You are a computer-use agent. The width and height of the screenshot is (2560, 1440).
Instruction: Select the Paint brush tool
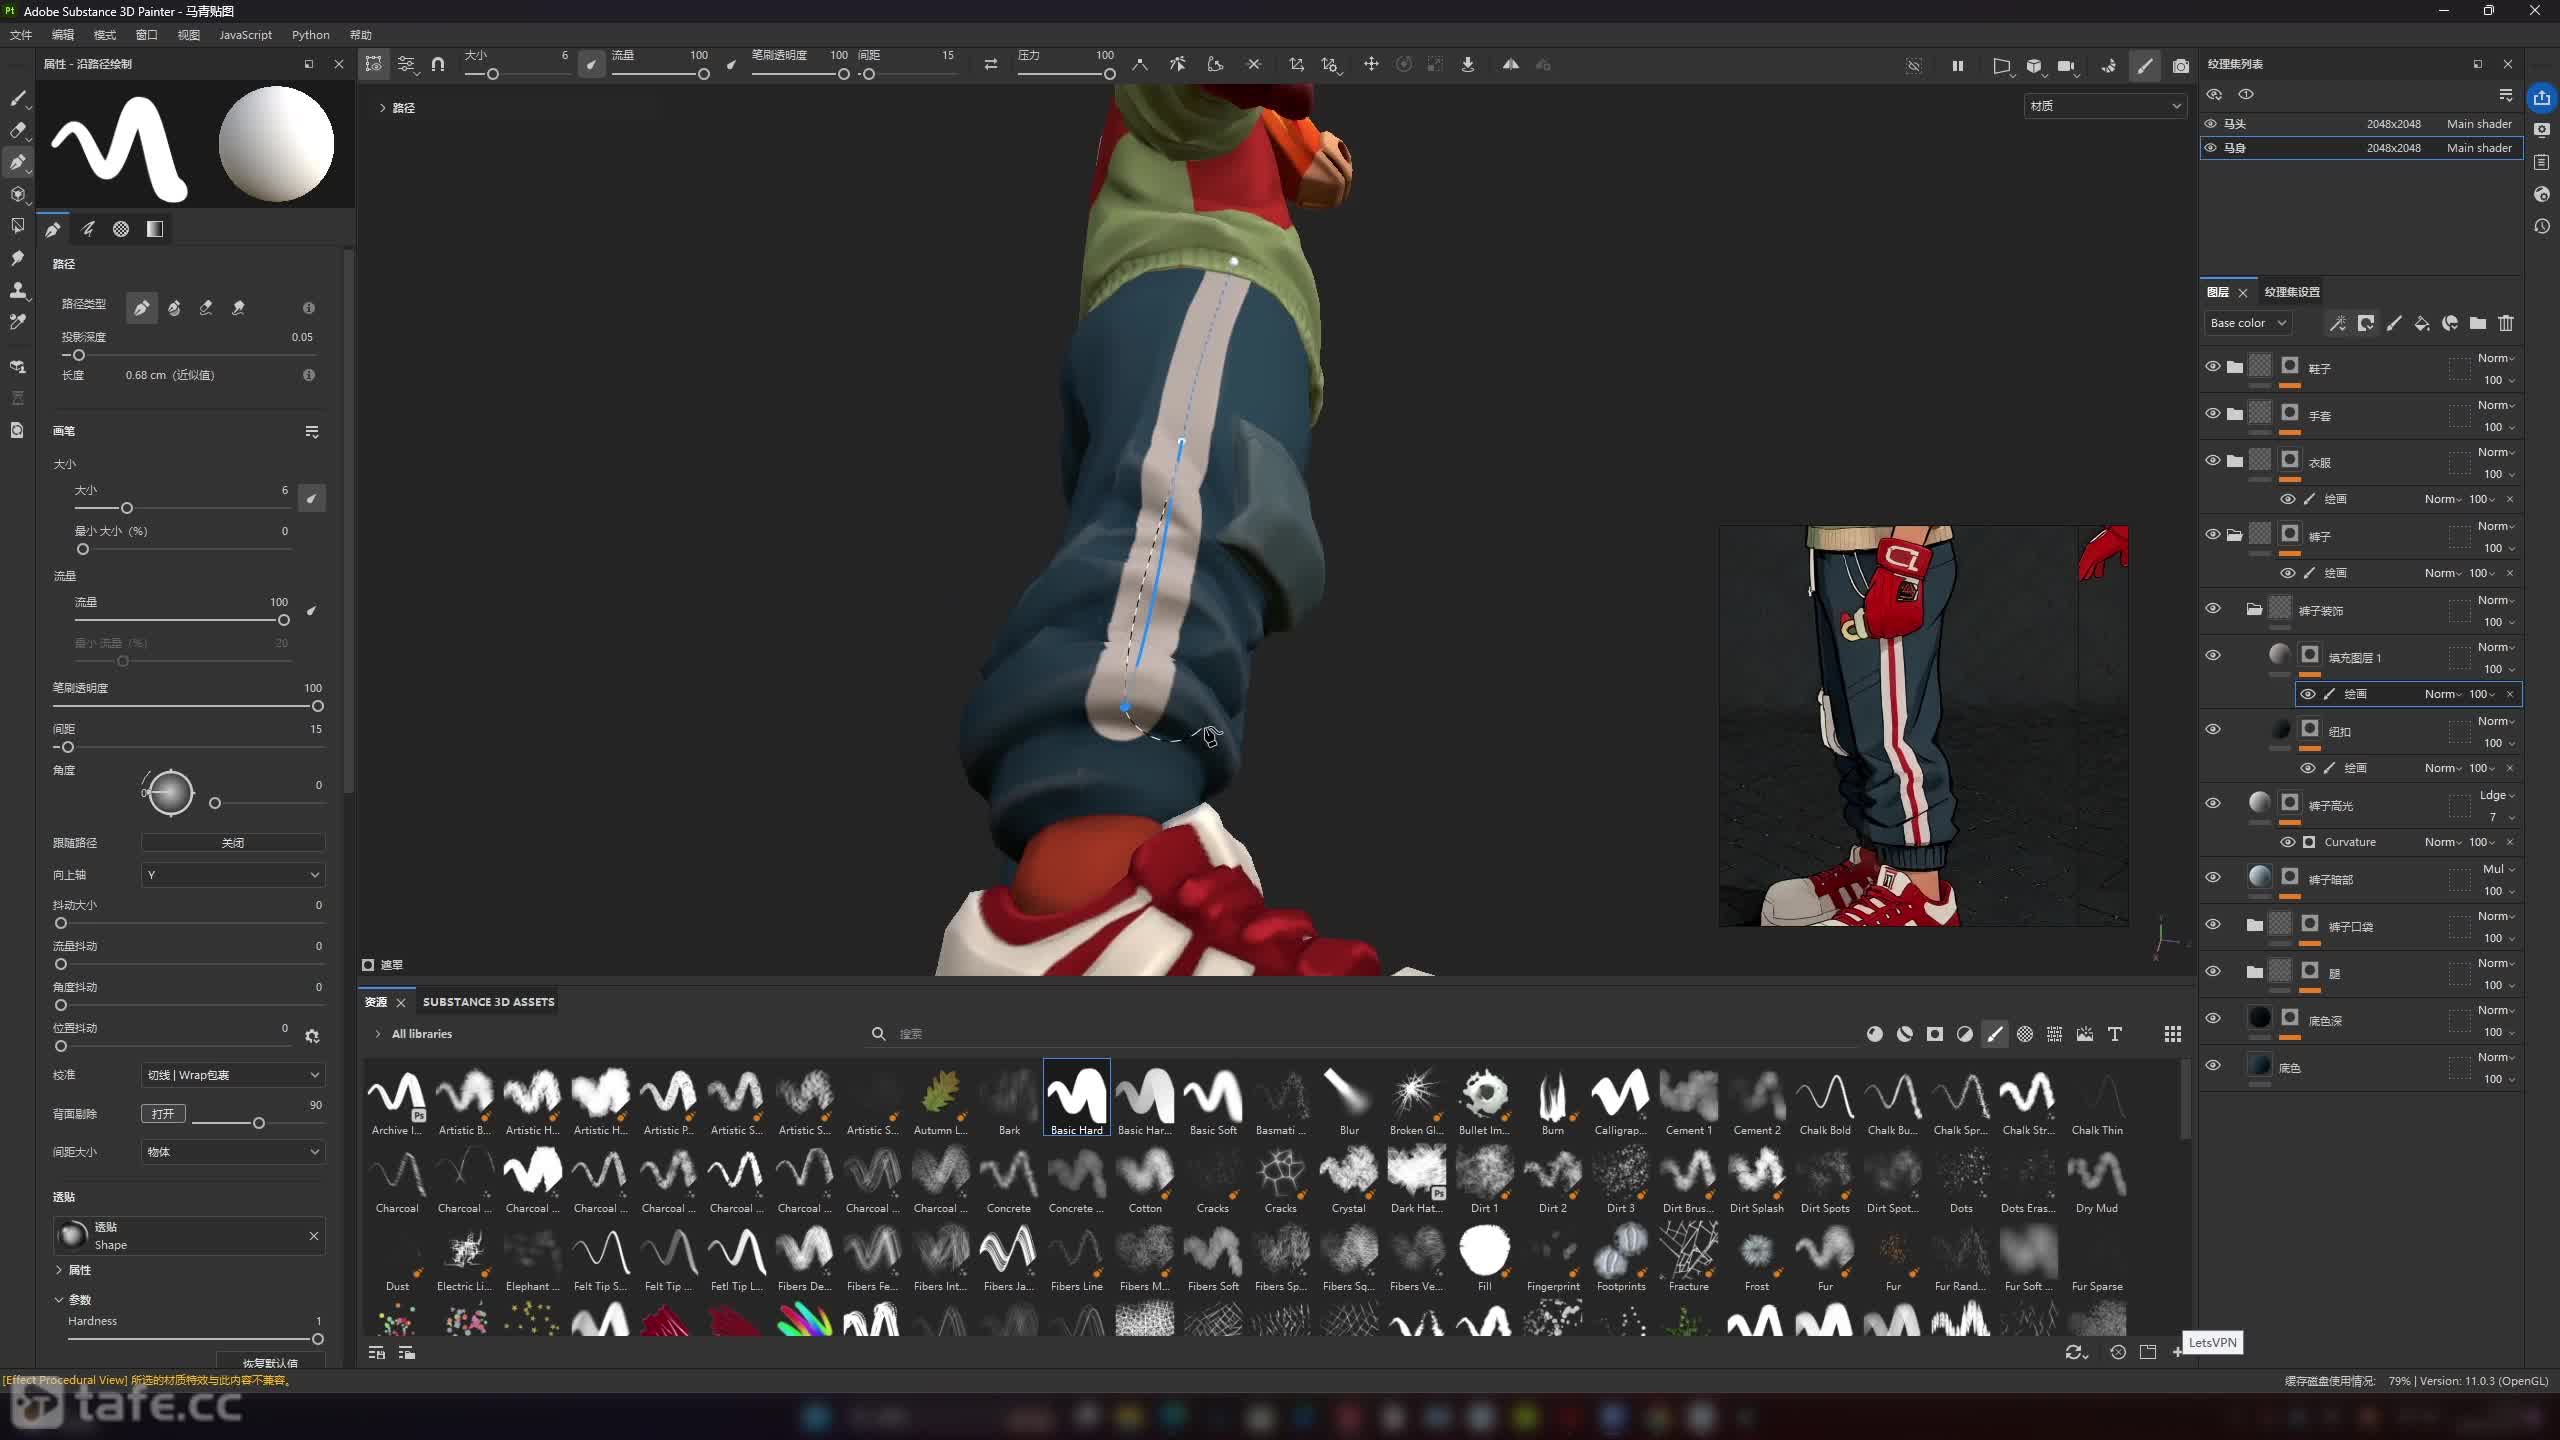(17, 98)
